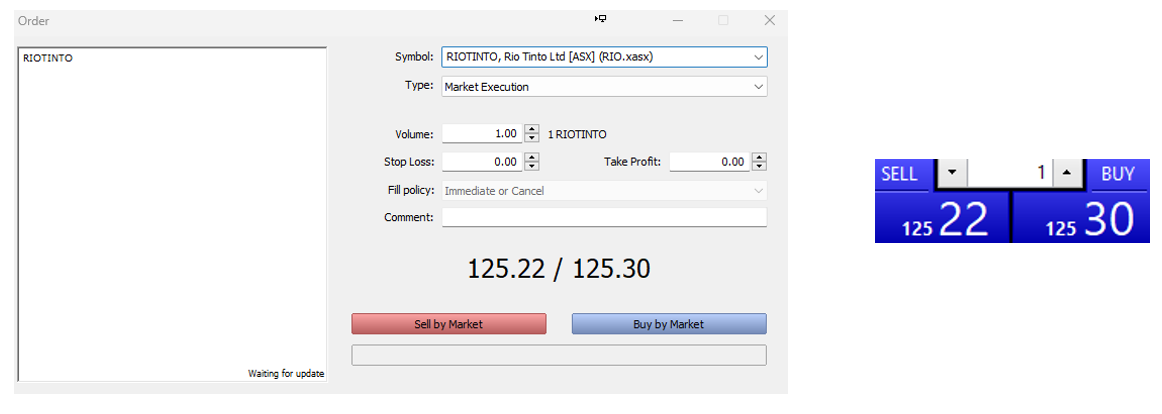This screenshot has width=1162, height=414.
Task: Click the Stop Loss value field
Action: pos(480,162)
